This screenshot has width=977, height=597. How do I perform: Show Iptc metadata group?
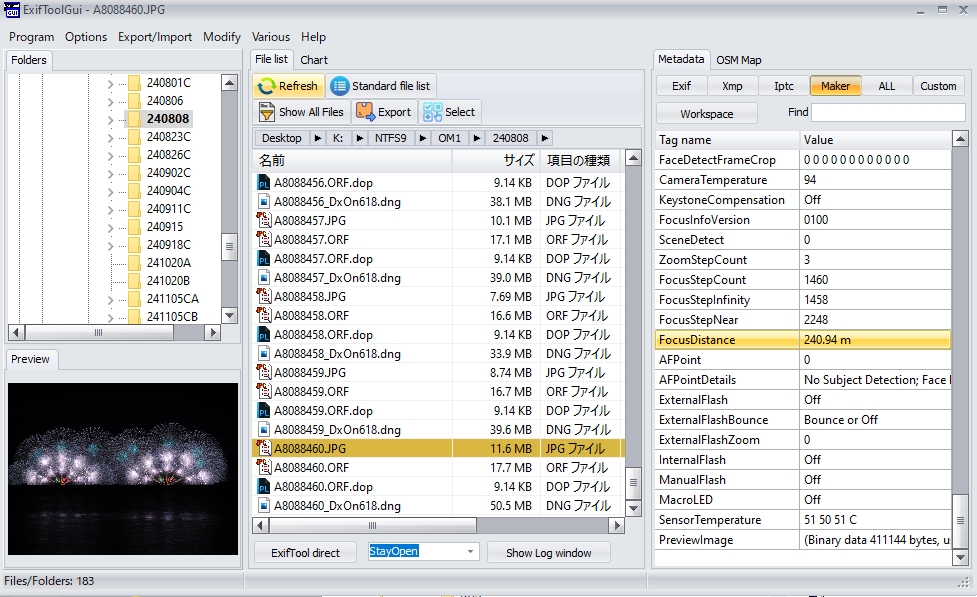click(x=784, y=86)
